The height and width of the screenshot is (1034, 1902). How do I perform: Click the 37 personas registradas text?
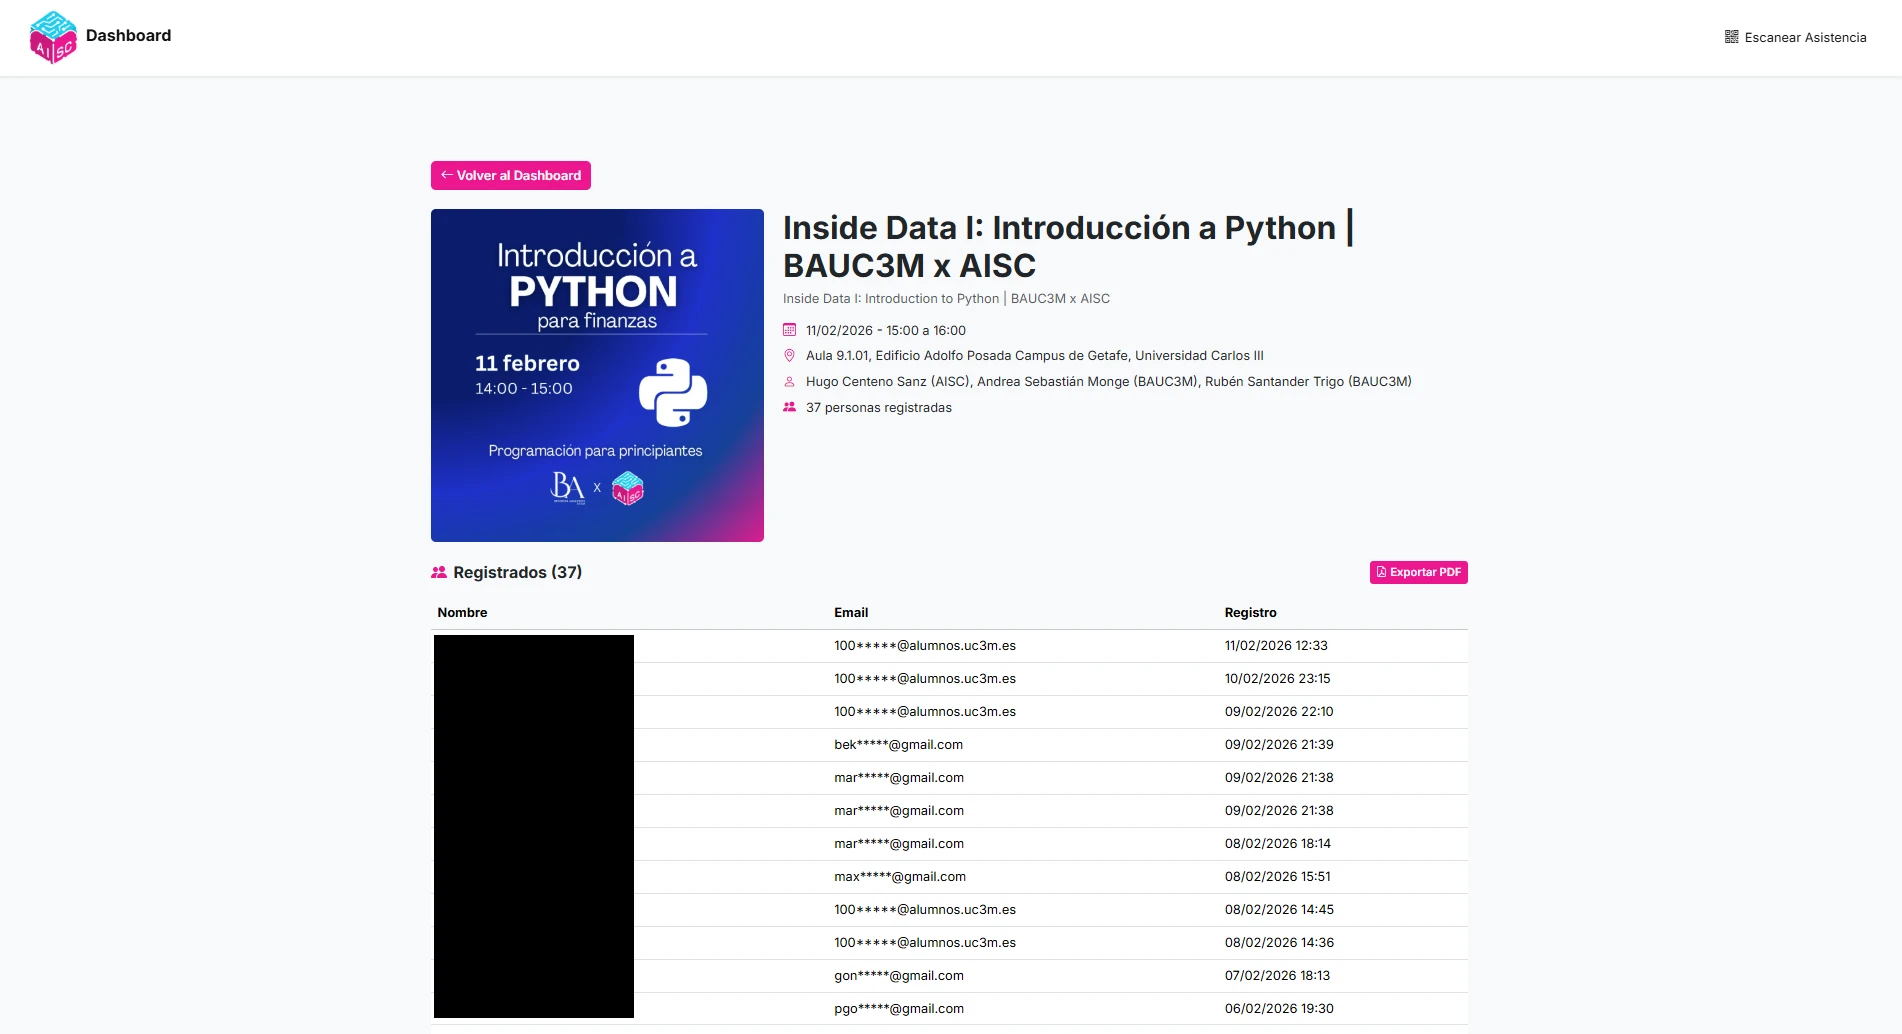pos(879,408)
